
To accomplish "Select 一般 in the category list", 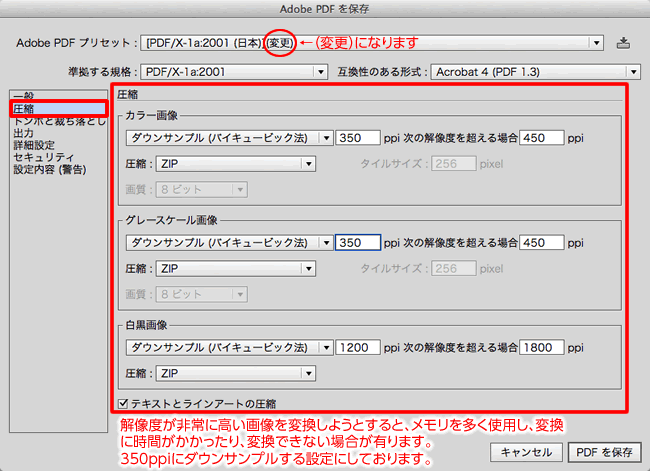I will coord(58,96).
